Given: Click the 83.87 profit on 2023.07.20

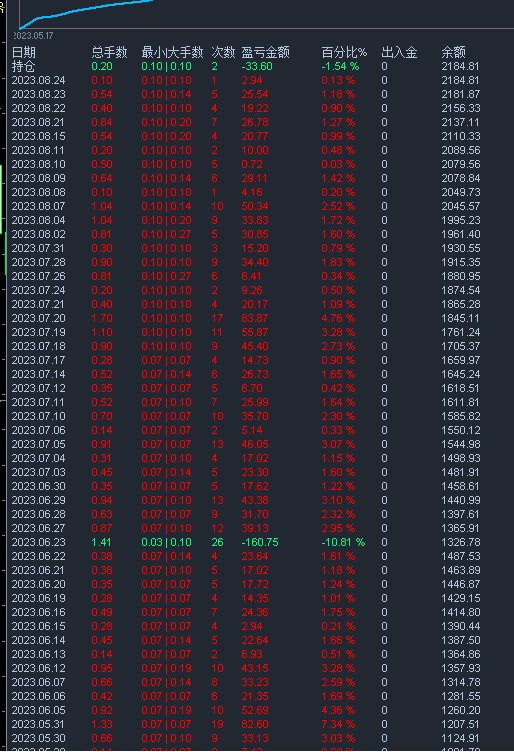Looking at the screenshot, I should [x=255, y=318].
